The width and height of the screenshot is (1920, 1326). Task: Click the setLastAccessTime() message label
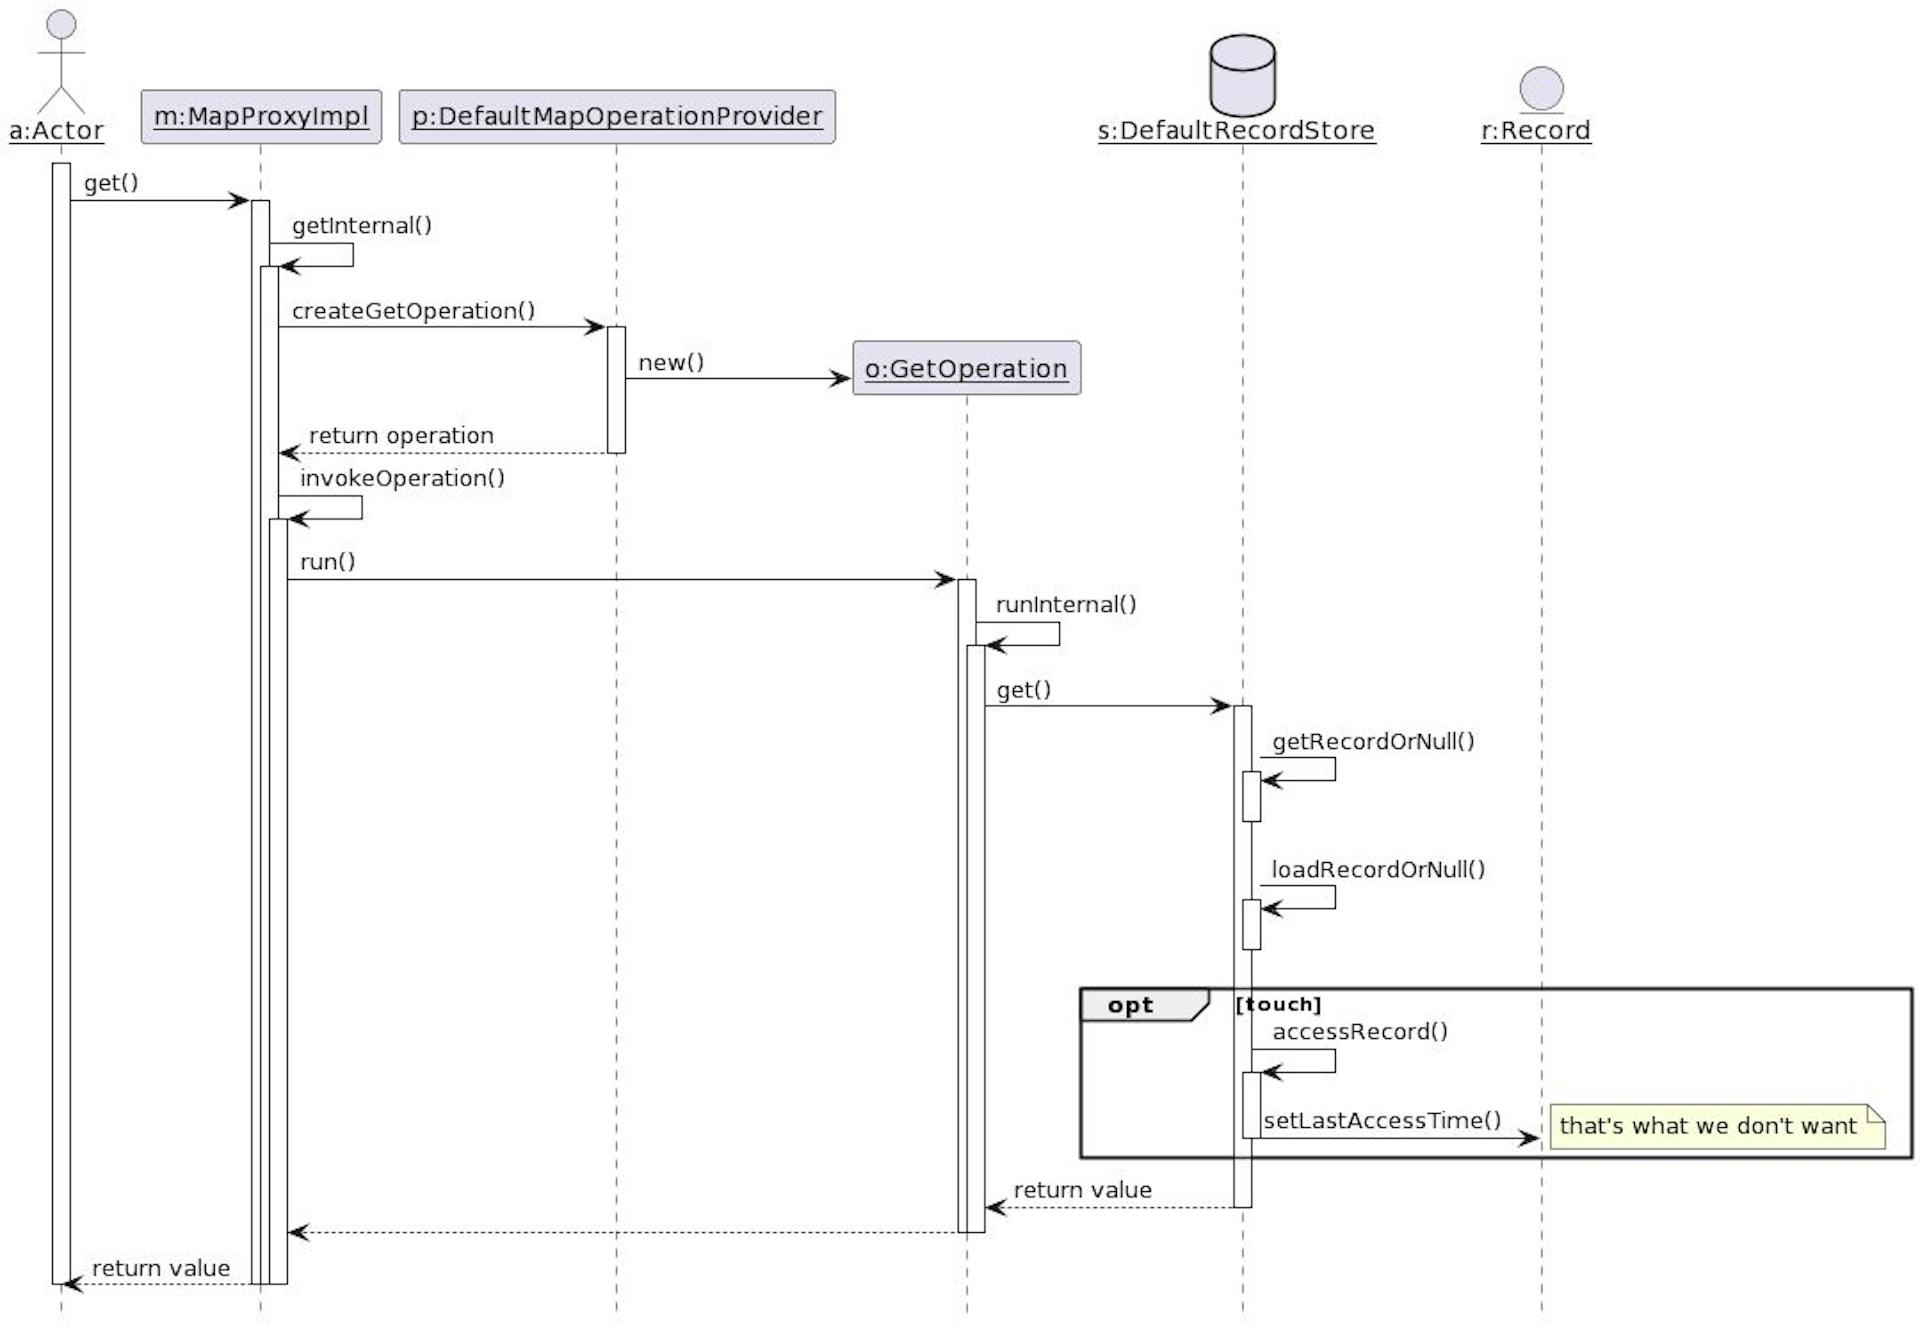(x=1381, y=1121)
